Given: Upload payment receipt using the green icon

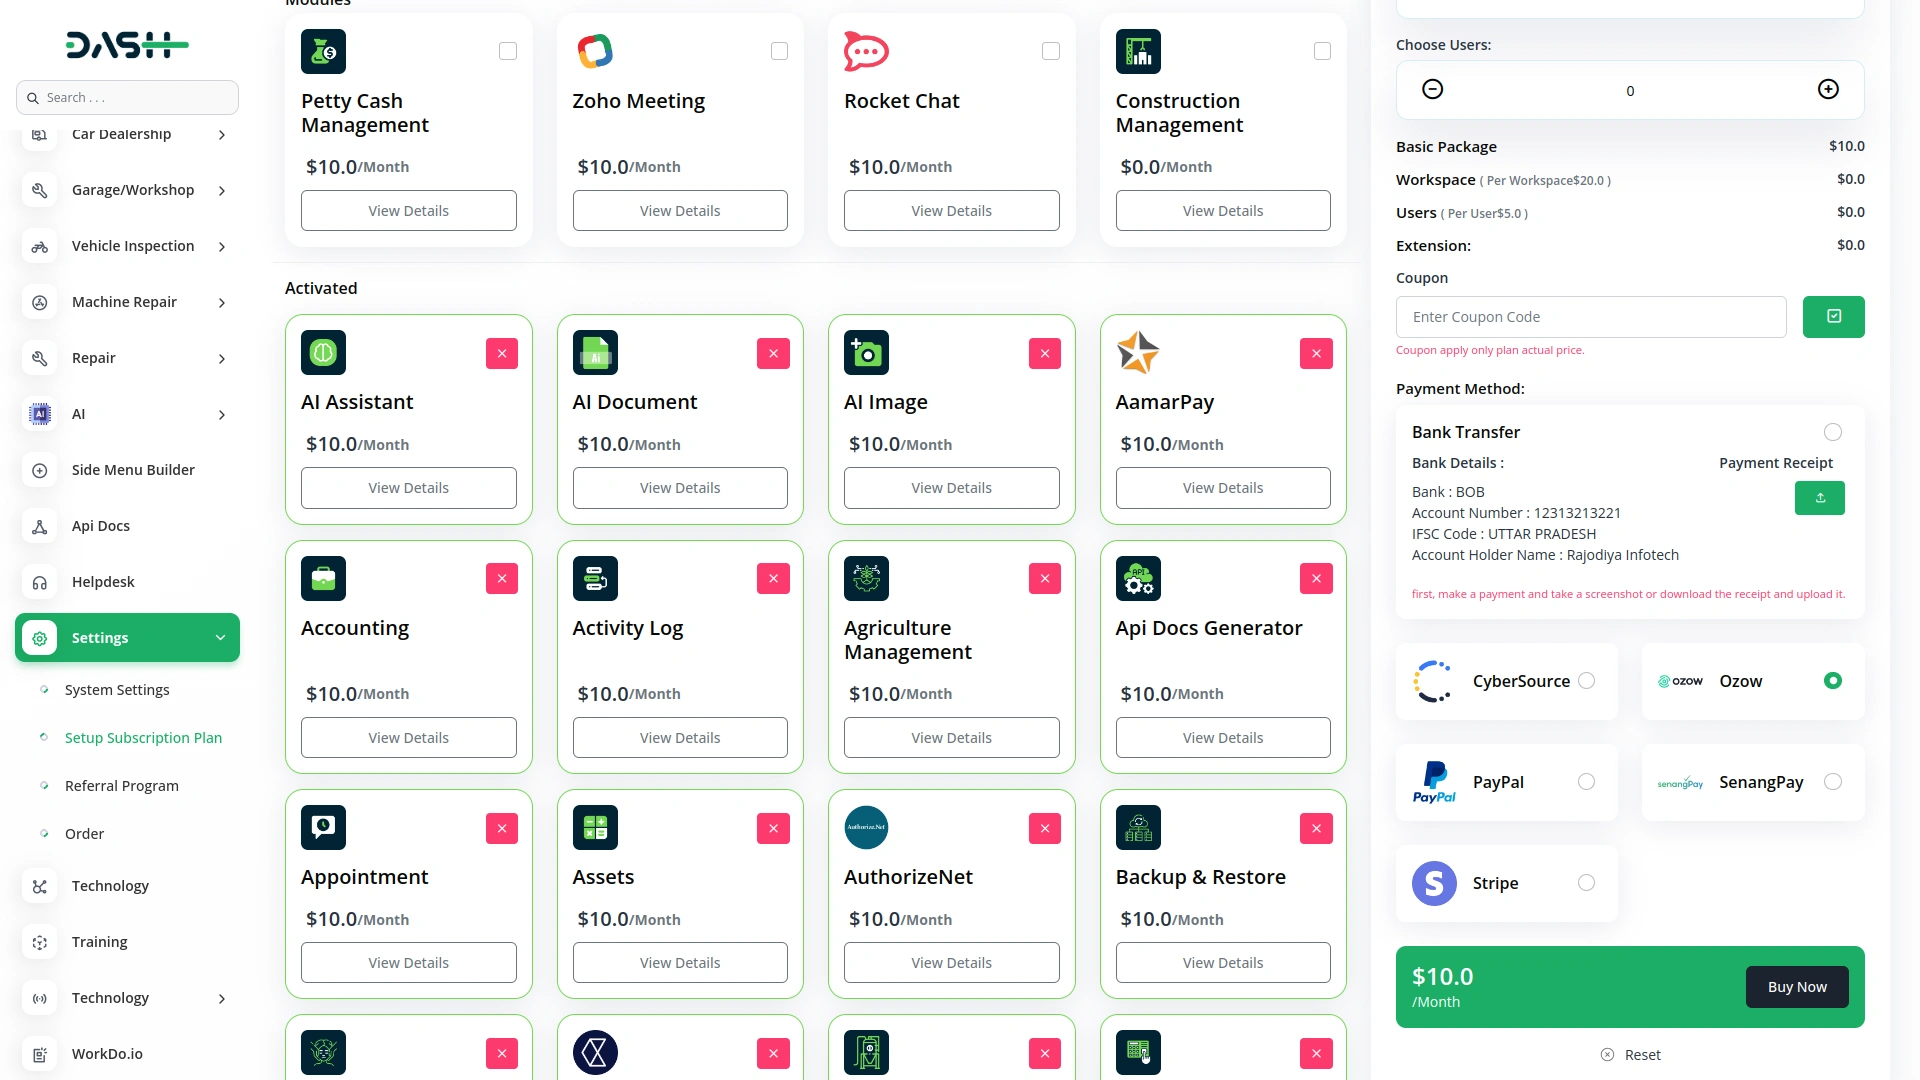Looking at the screenshot, I should point(1819,498).
